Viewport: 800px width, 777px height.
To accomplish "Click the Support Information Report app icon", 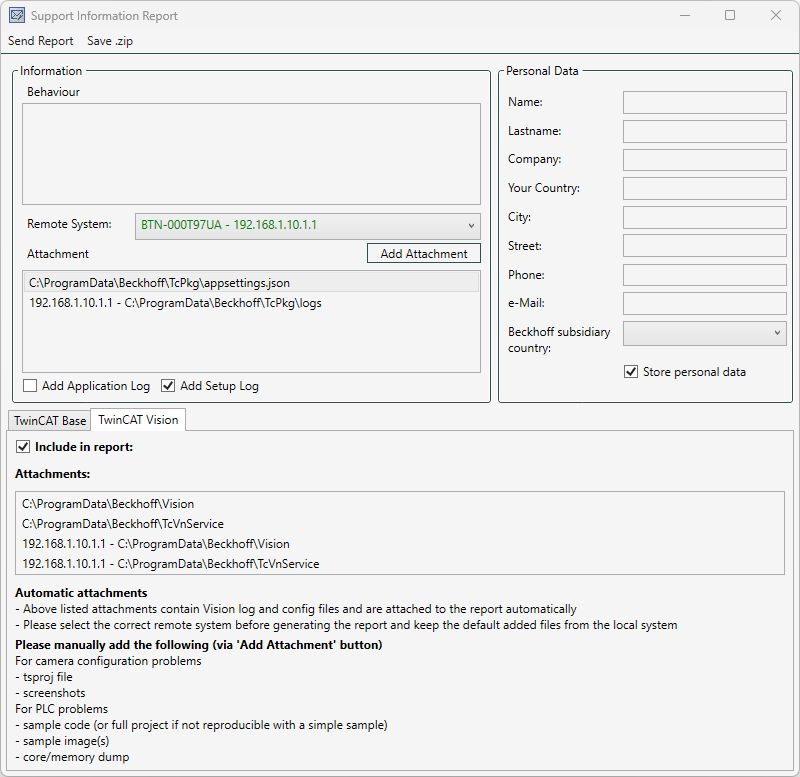I will 16,16.
